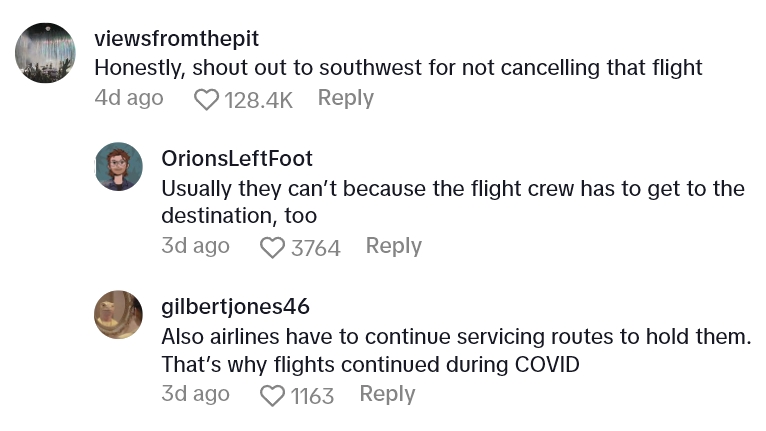Go to gilbertjones46 username link
The image size is (766, 431).
(x=235, y=306)
